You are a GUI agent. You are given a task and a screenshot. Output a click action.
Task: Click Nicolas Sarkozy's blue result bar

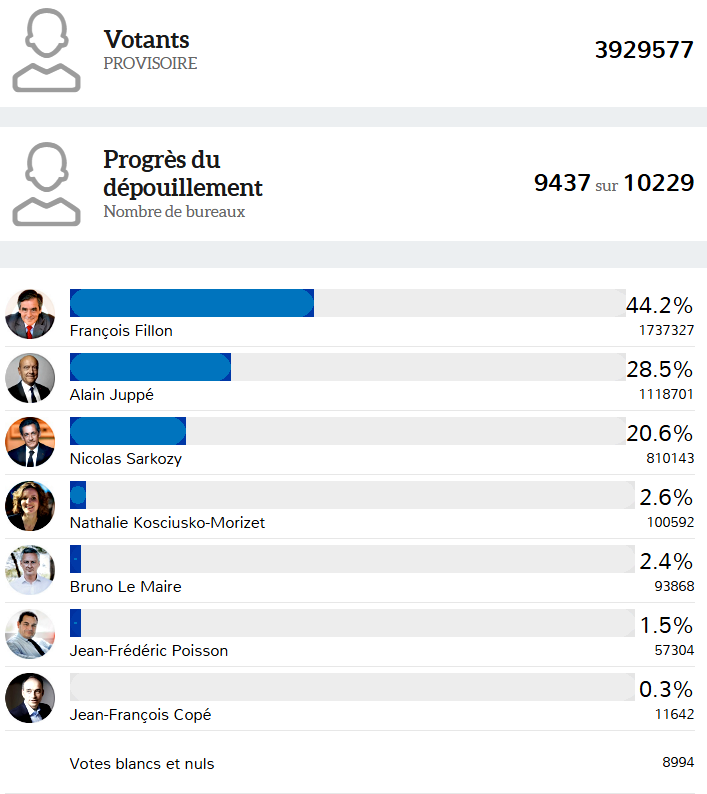(x=127, y=431)
